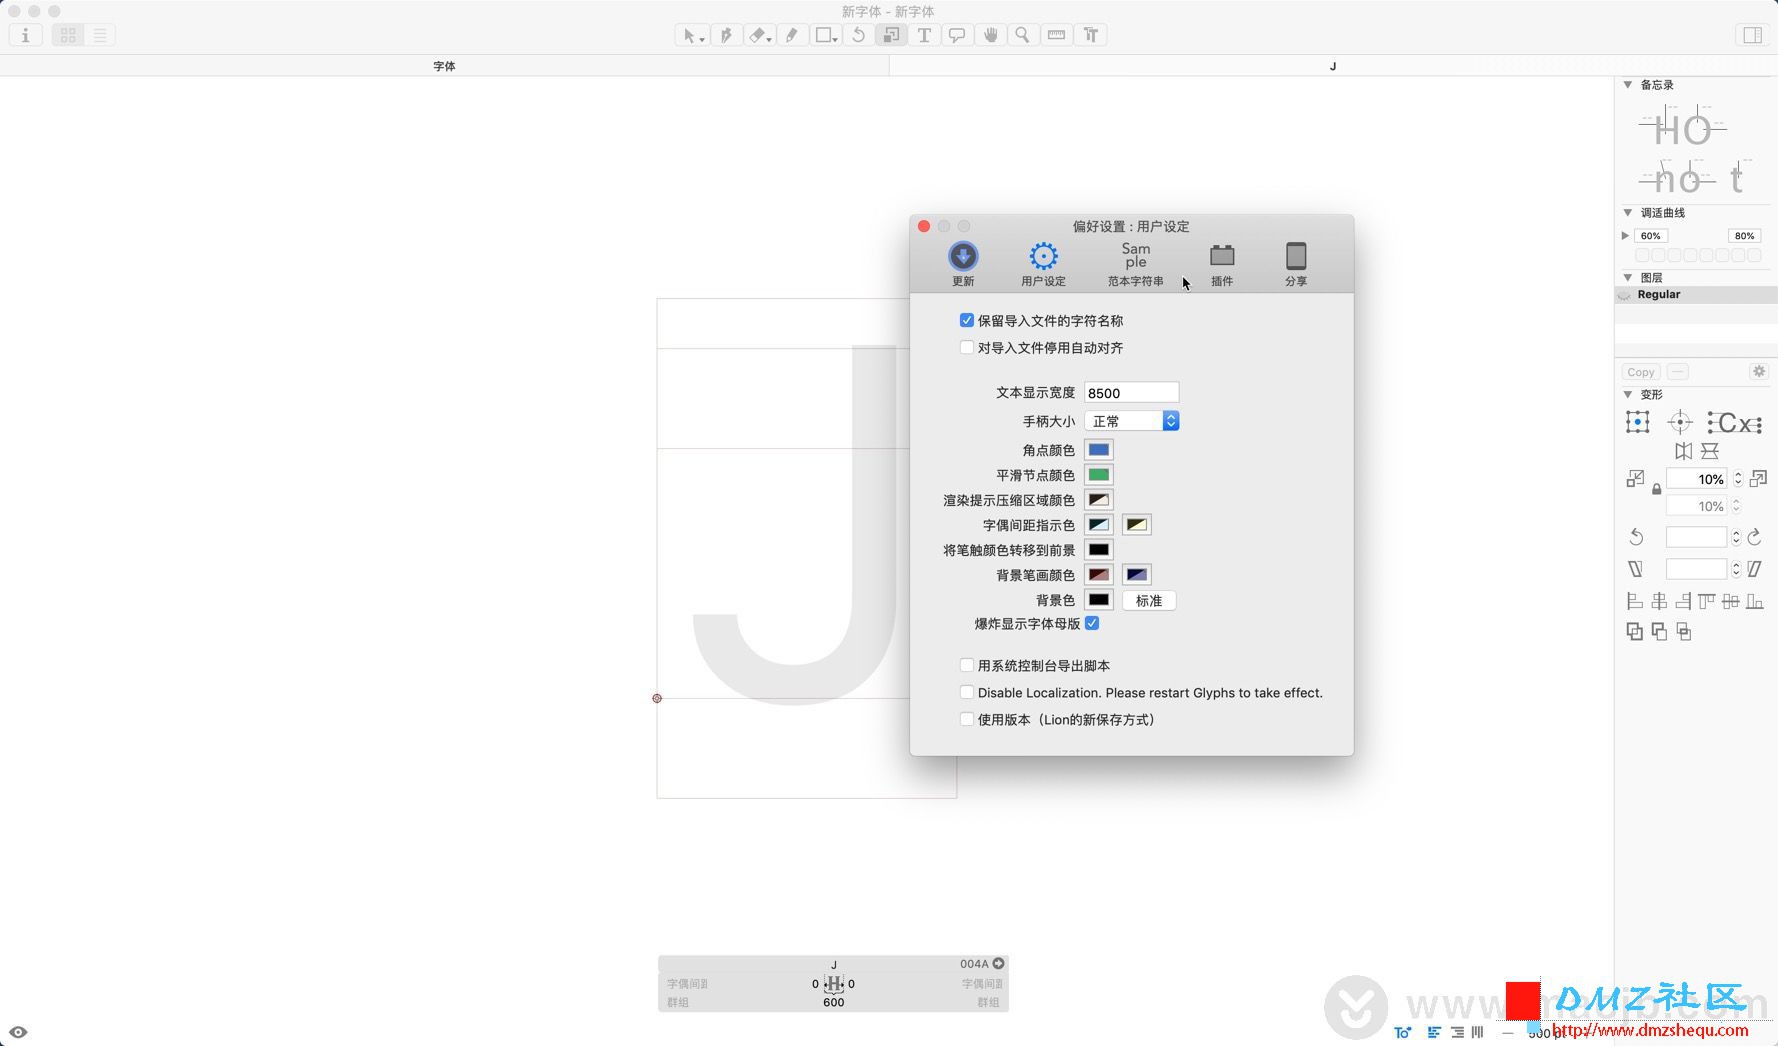
Task: Choose the annotation speech-bubble tool
Action: coord(957,35)
